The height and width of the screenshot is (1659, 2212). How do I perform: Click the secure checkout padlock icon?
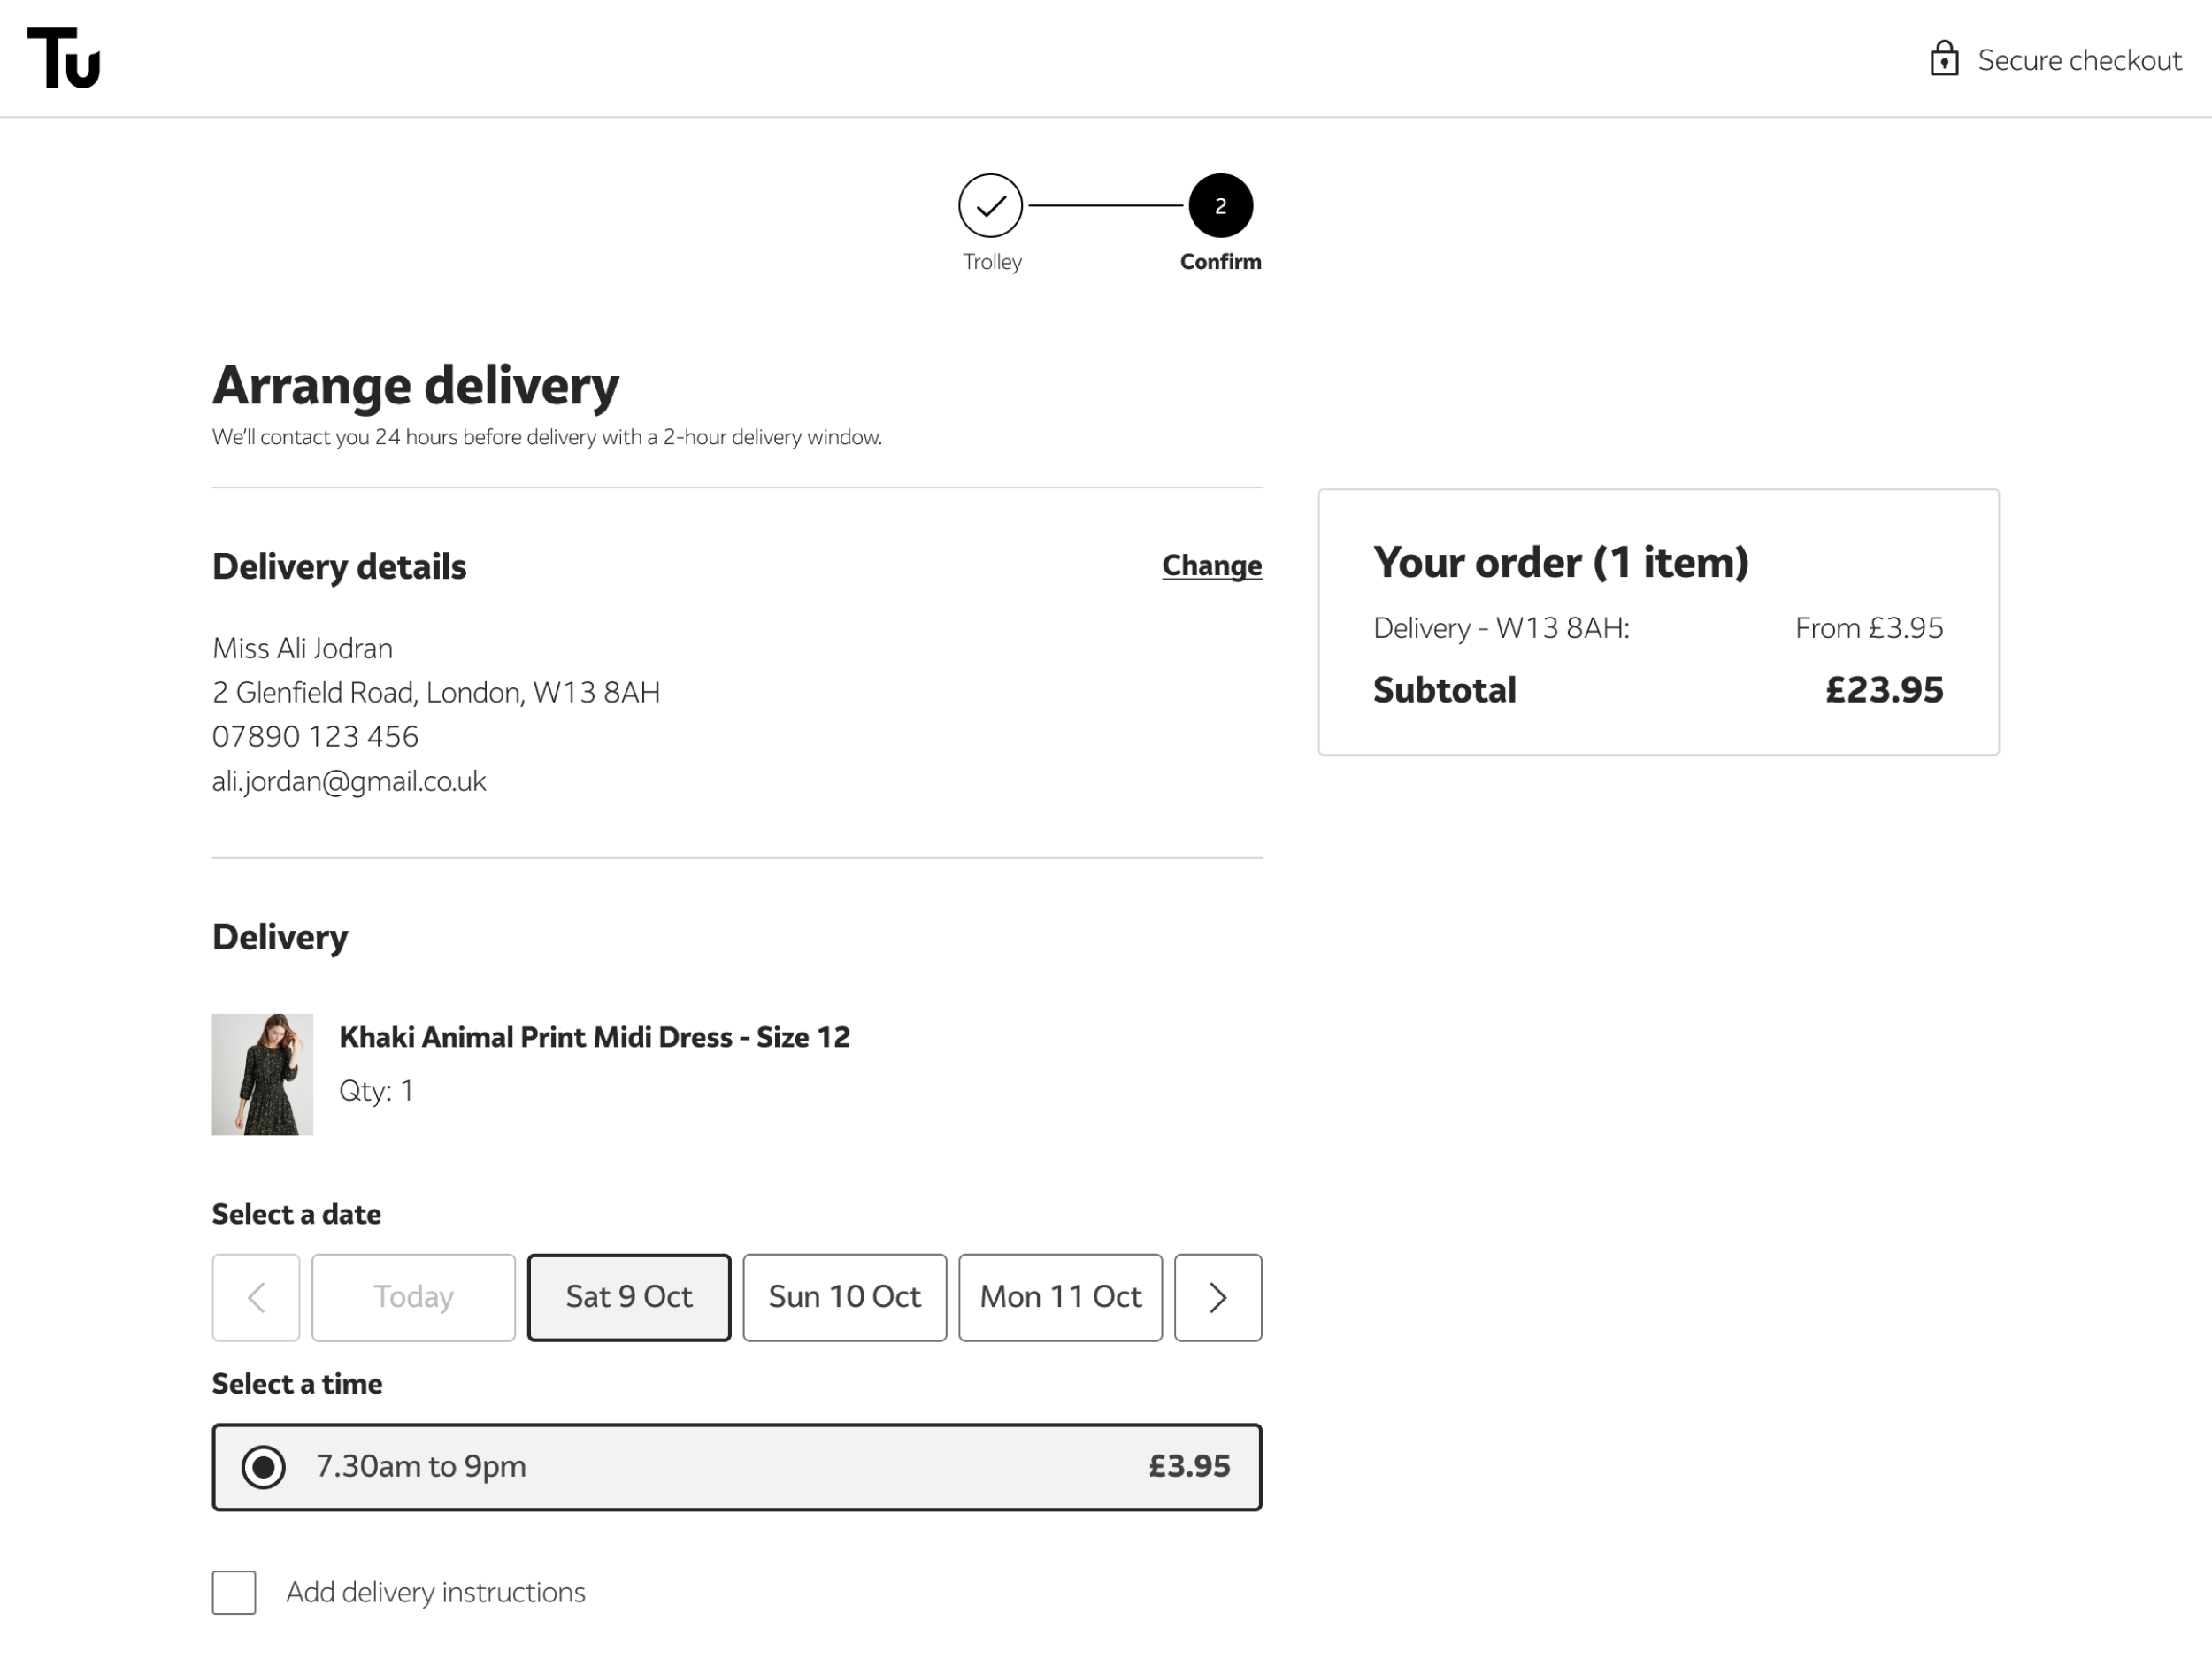click(1944, 58)
